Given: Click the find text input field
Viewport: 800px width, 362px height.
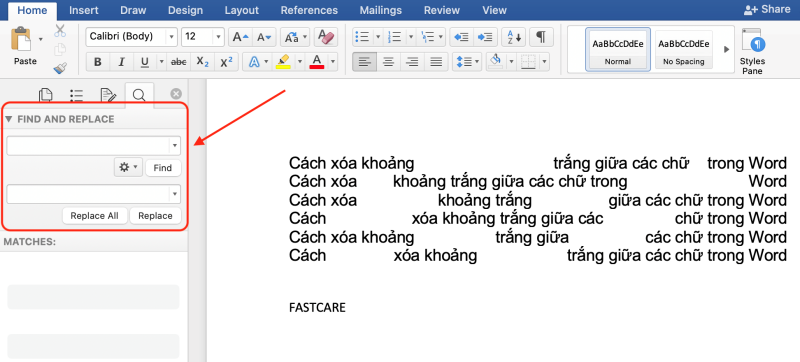Looking at the screenshot, I should coord(88,145).
